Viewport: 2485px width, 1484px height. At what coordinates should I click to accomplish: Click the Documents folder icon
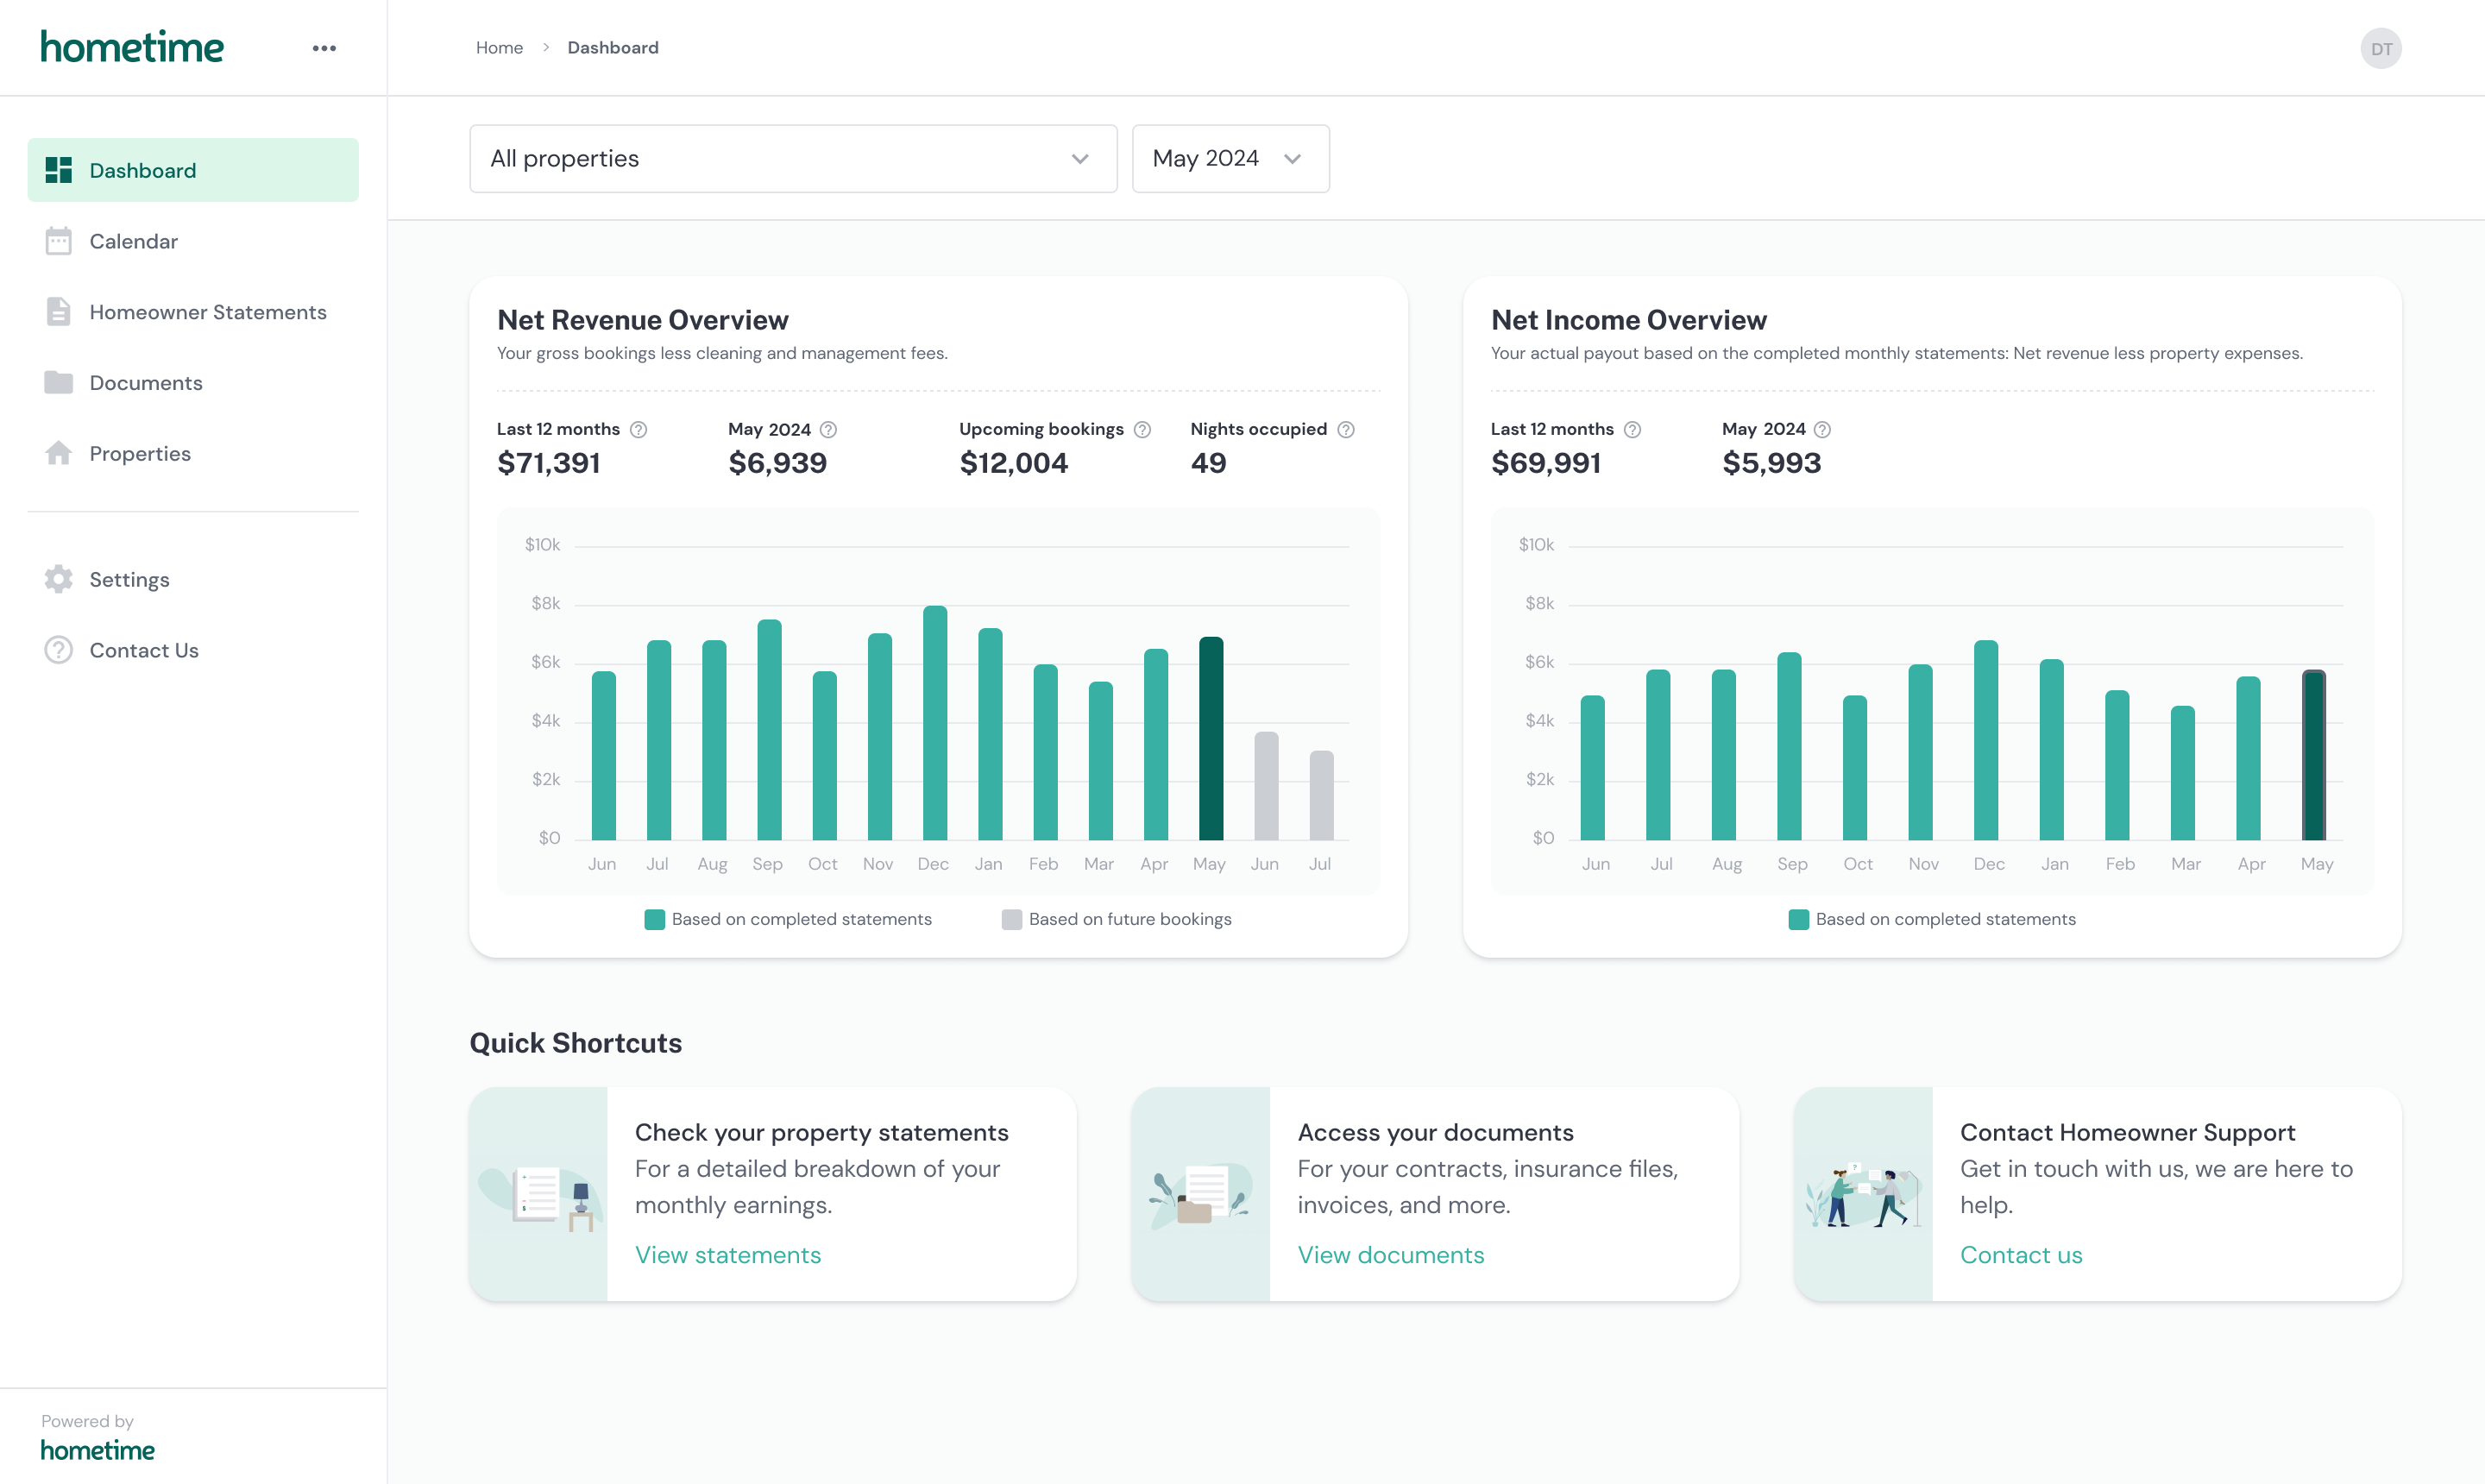coord(59,383)
